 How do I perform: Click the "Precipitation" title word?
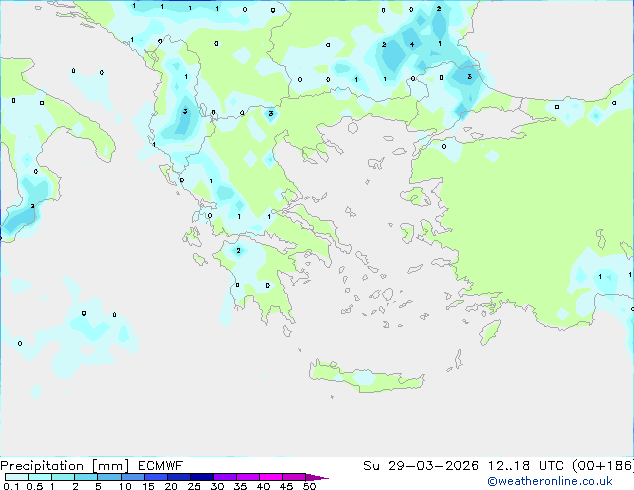(x=42, y=466)
